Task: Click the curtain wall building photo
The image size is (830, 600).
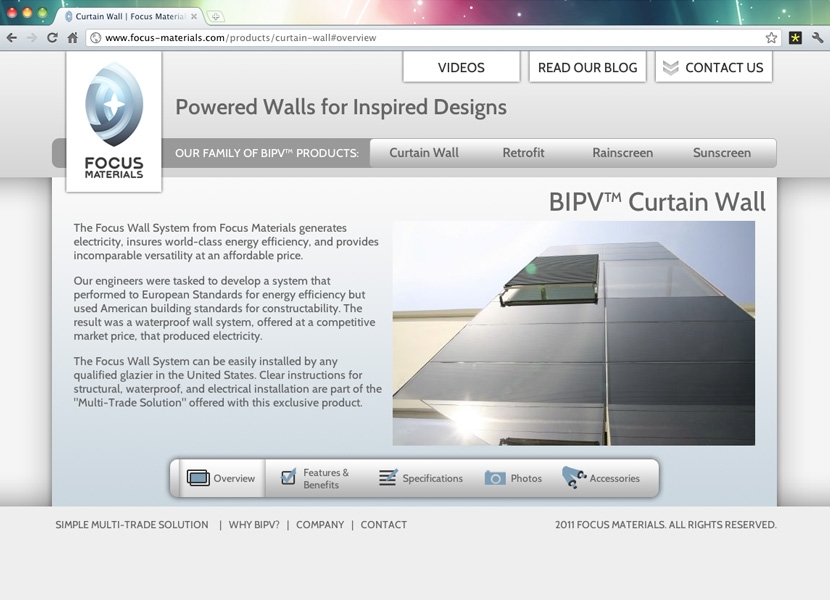Action: [x=574, y=333]
